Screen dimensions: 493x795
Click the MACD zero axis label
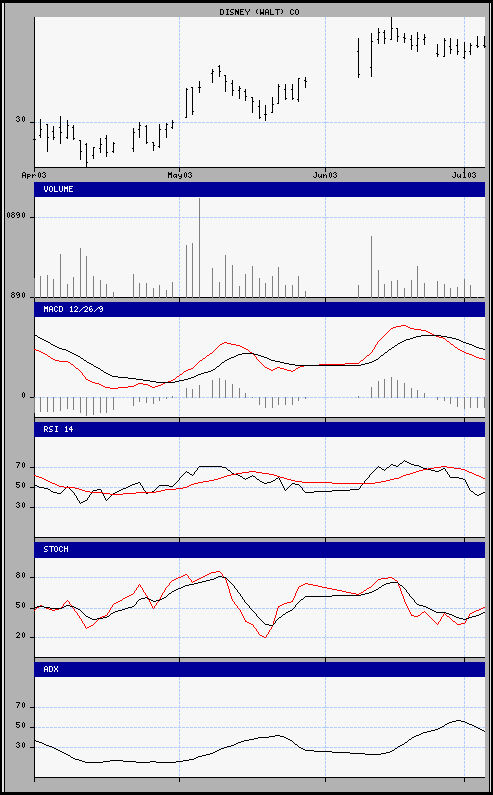(23, 395)
